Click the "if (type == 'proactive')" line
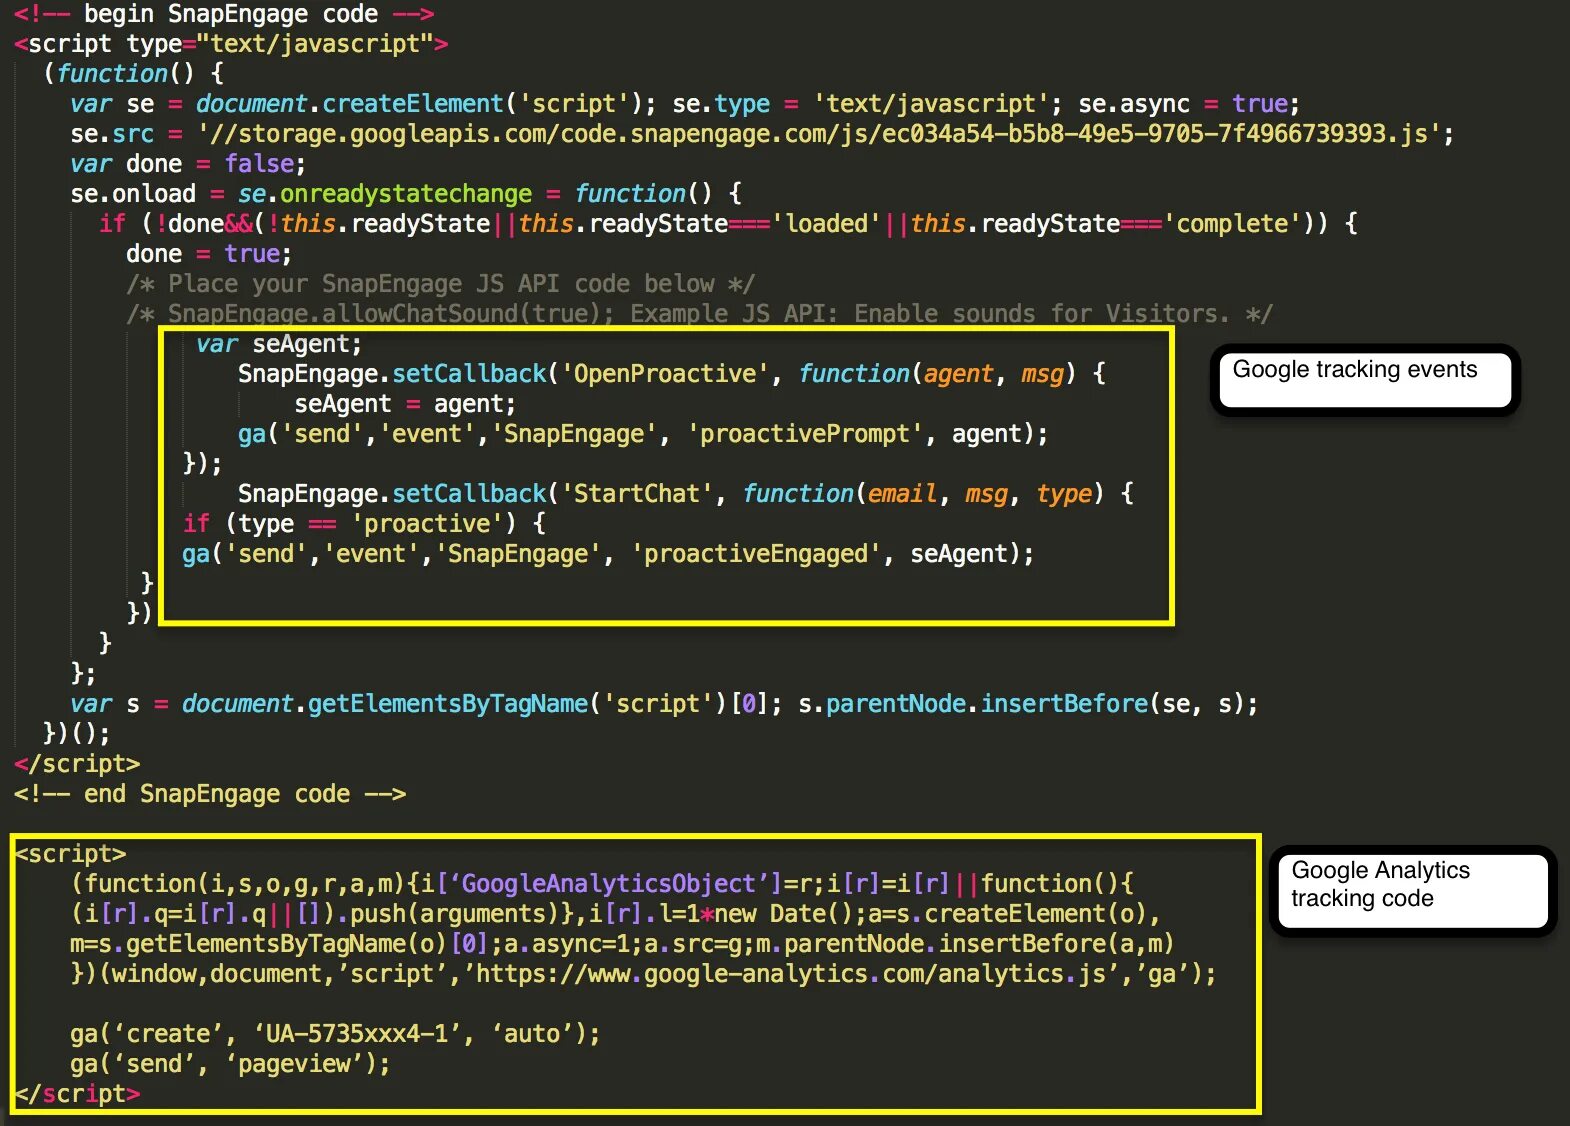 point(364,524)
